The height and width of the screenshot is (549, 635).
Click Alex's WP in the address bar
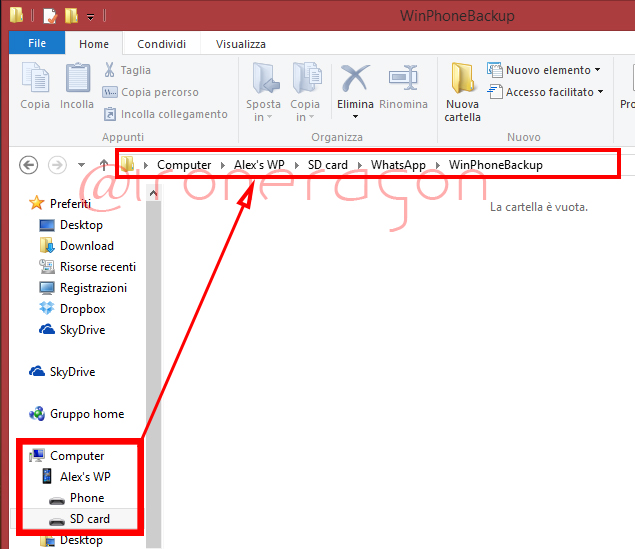pyautogui.click(x=259, y=165)
